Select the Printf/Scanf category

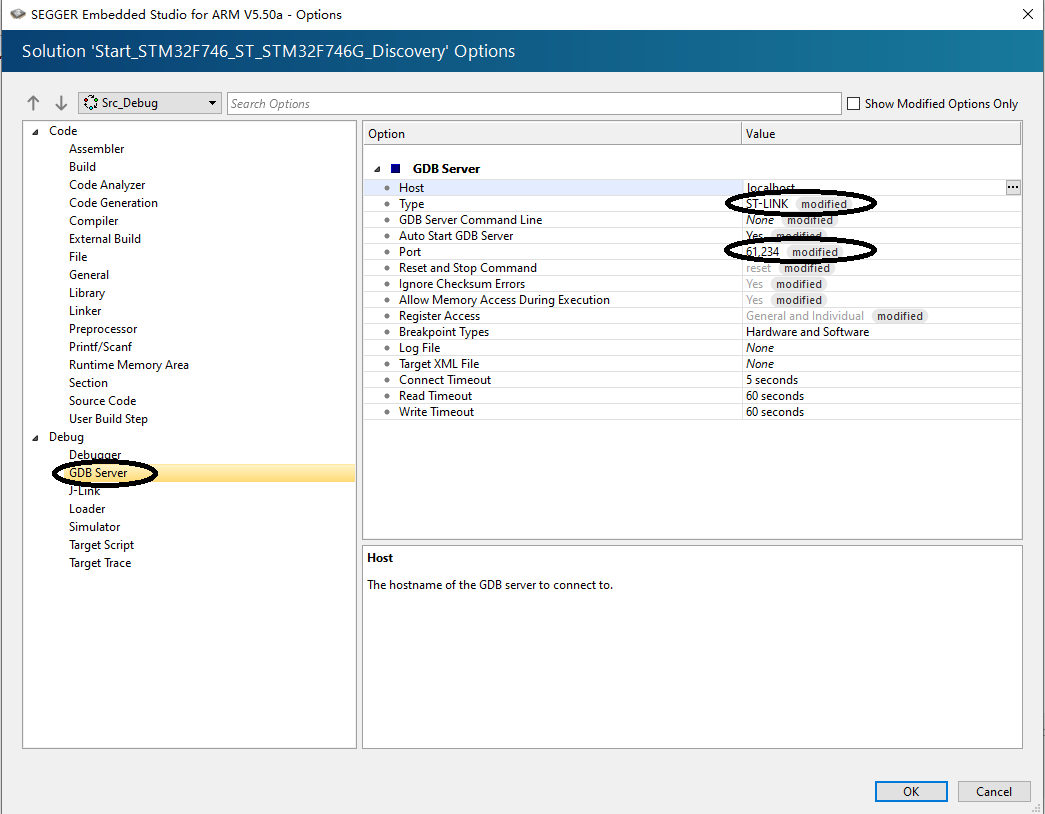(101, 347)
